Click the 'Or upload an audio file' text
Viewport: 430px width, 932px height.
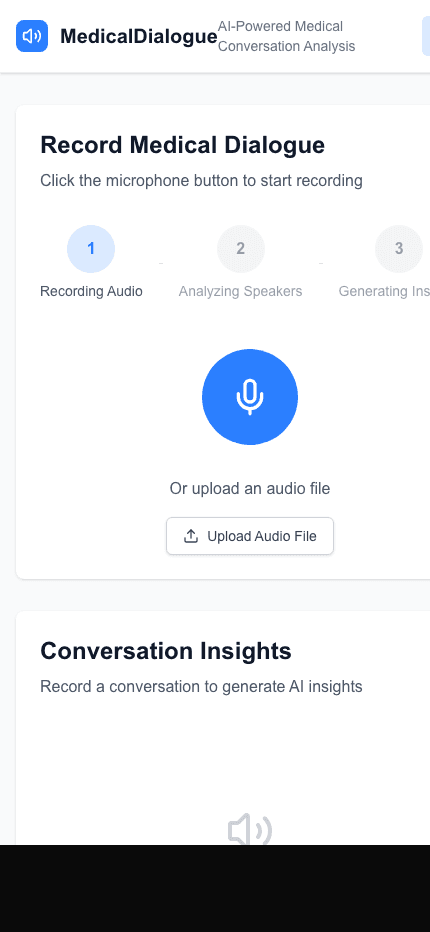(250, 489)
